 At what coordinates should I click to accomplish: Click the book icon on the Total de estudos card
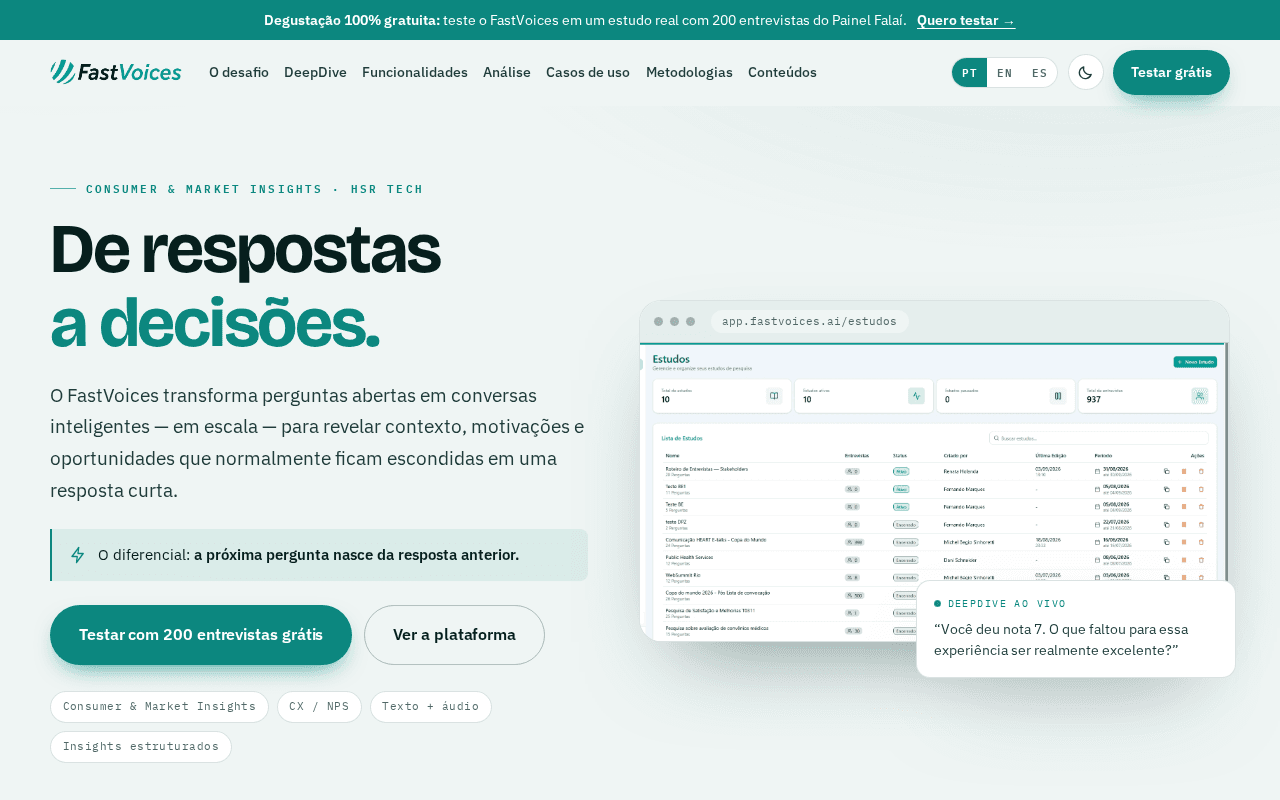click(x=774, y=396)
